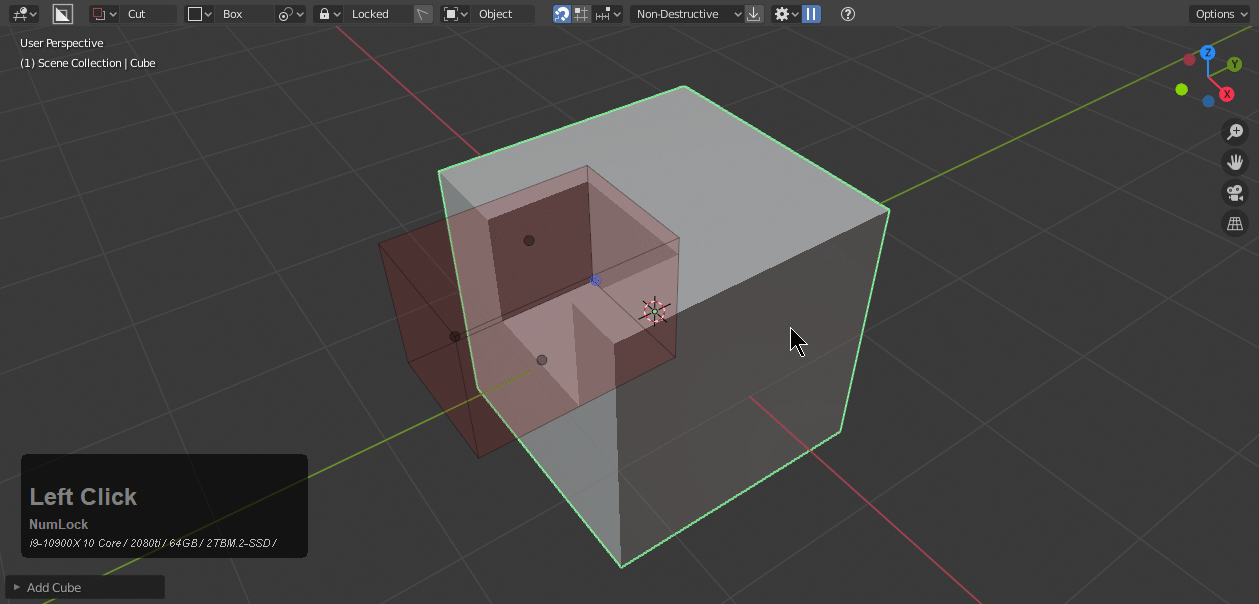Click the angle icon next to Locked
Screen dimensions: 1259x604
pyautogui.click(x=424, y=14)
